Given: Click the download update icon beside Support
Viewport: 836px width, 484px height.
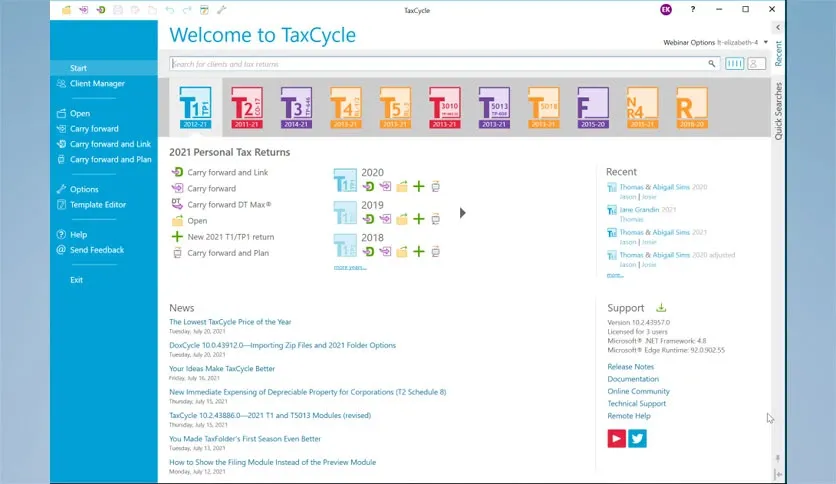Looking at the screenshot, I should [661, 308].
